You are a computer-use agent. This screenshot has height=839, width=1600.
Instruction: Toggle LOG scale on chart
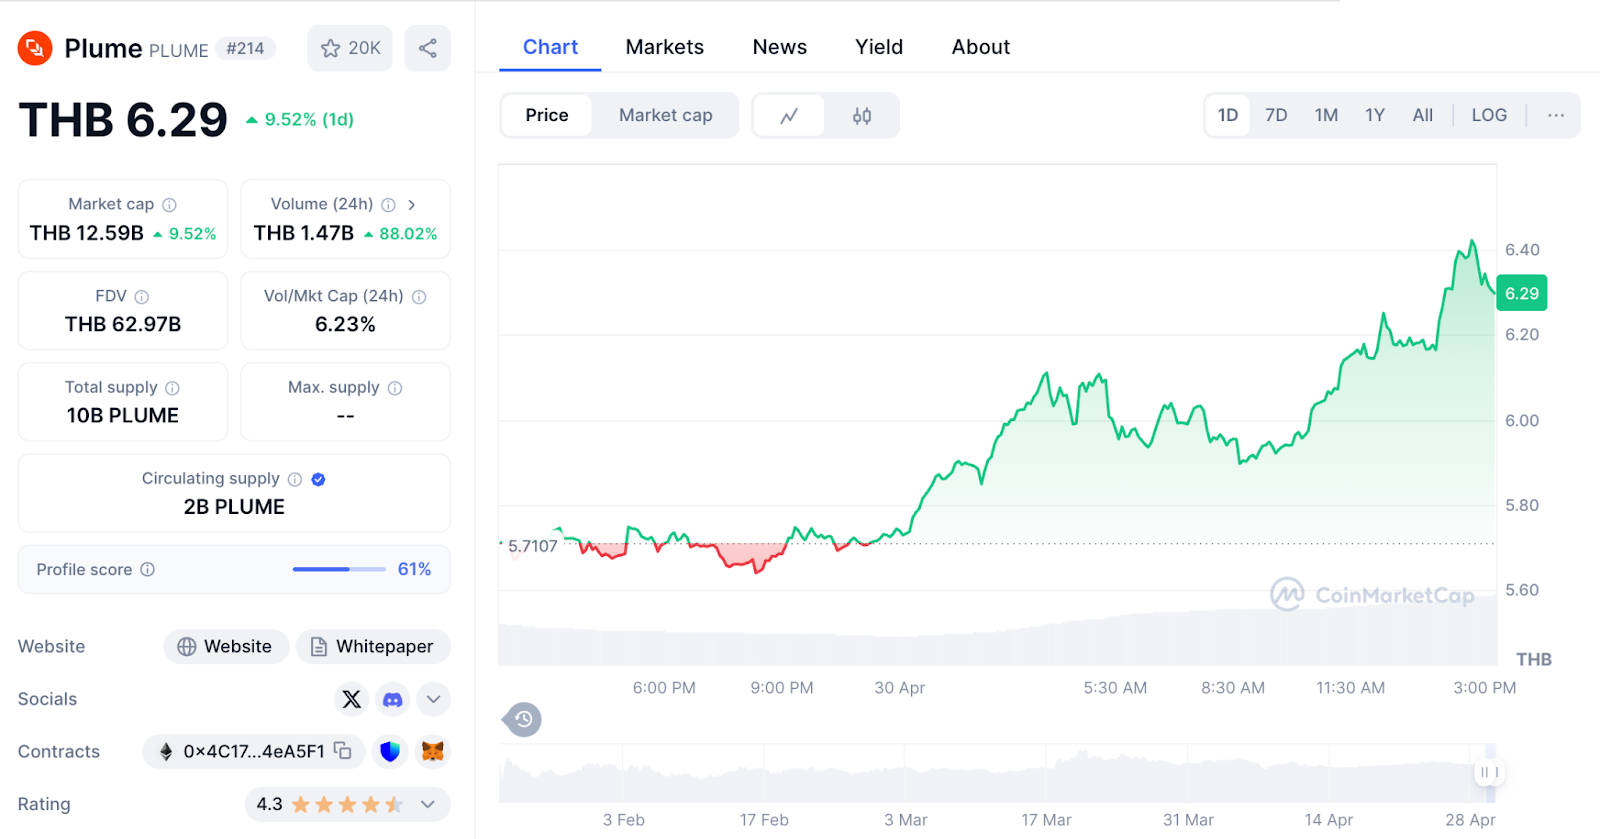point(1489,115)
